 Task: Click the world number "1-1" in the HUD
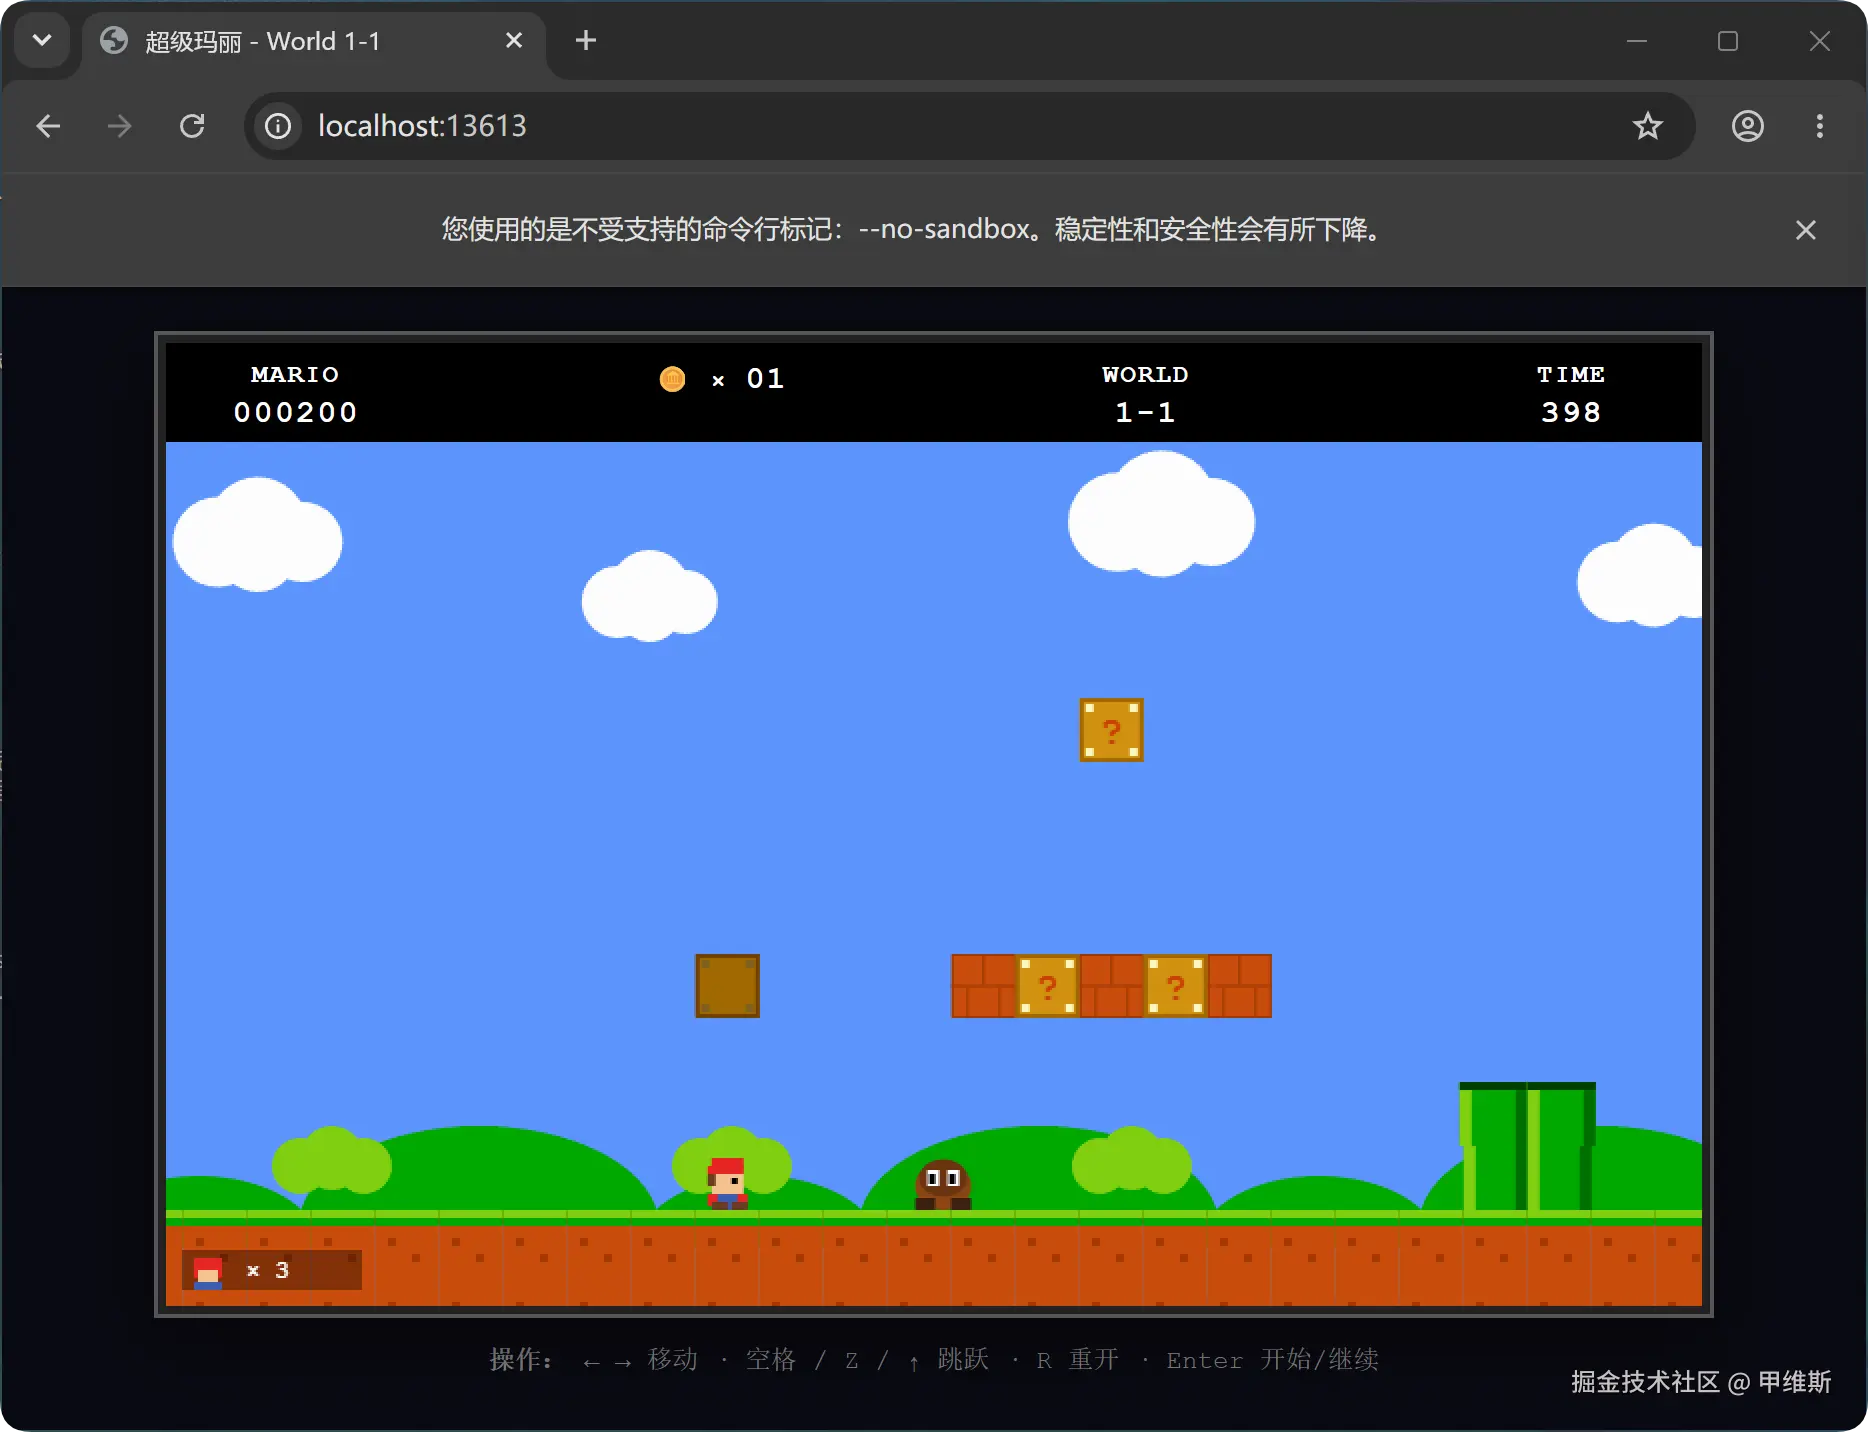click(1145, 412)
